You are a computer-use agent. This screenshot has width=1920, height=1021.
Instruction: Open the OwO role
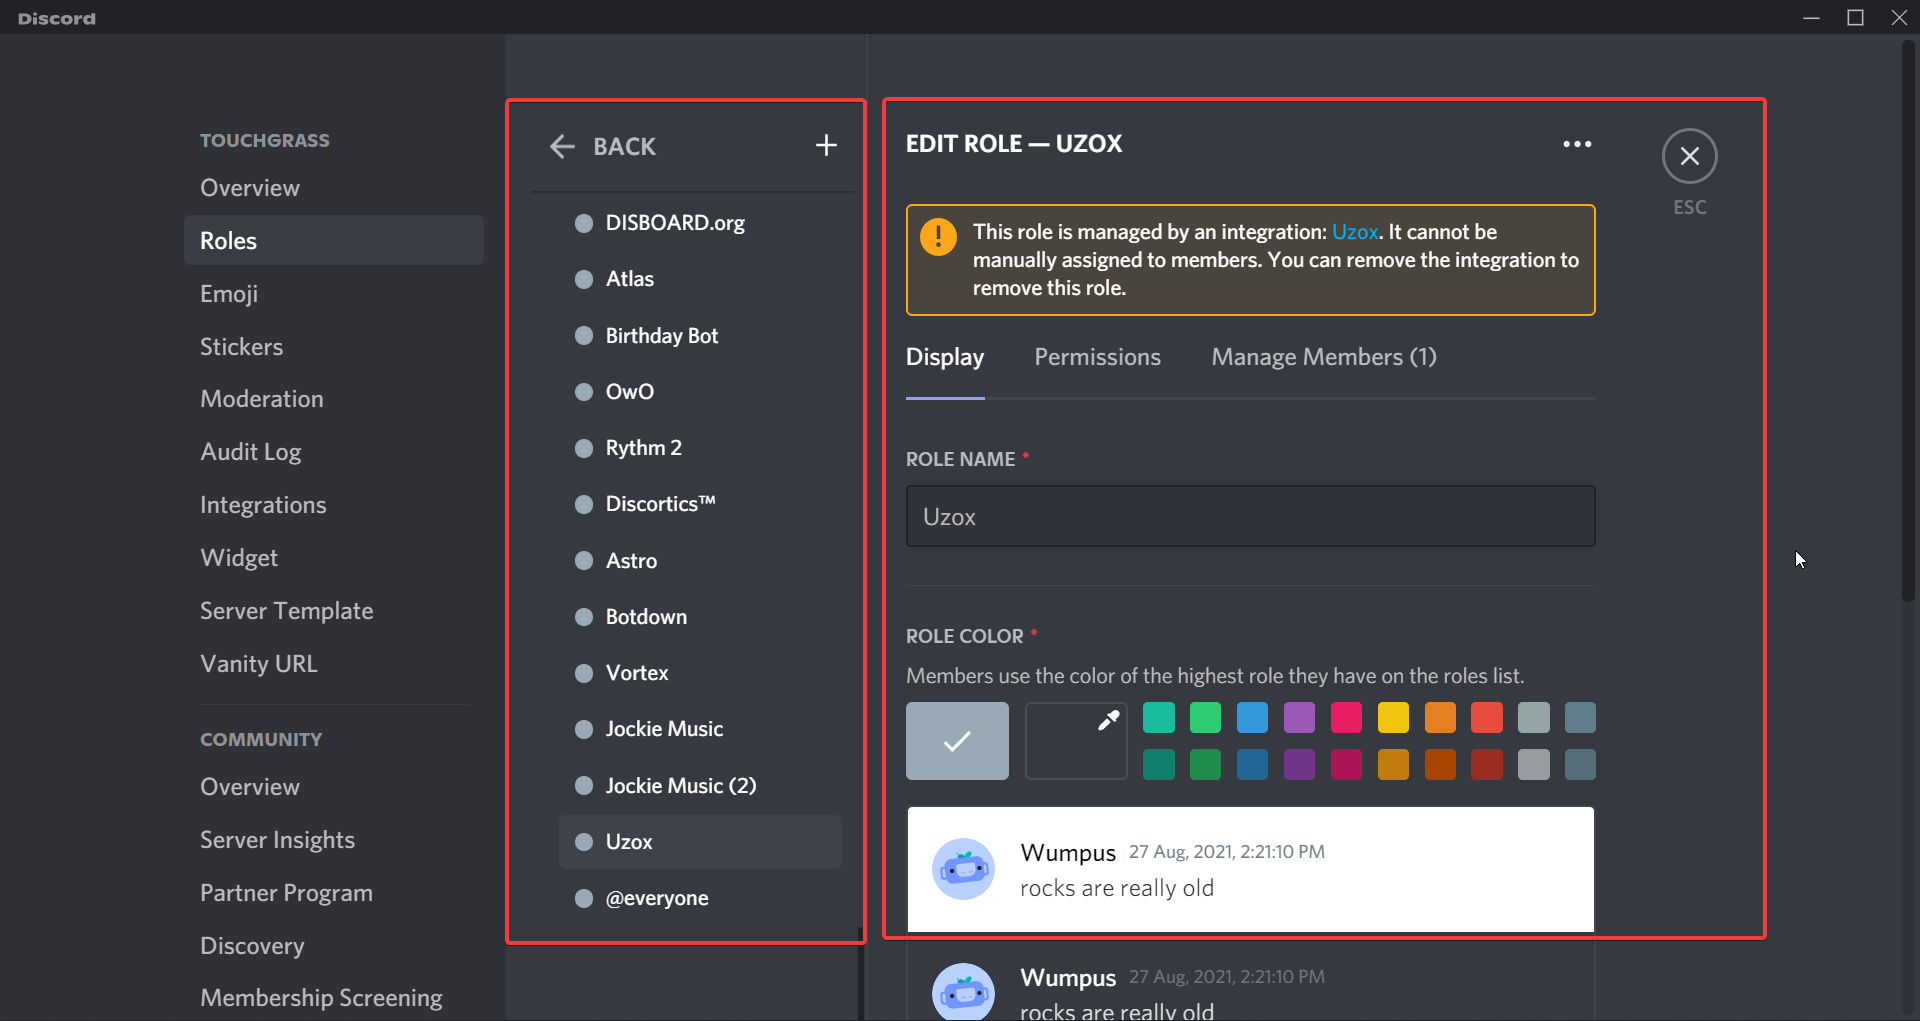pyautogui.click(x=700, y=392)
